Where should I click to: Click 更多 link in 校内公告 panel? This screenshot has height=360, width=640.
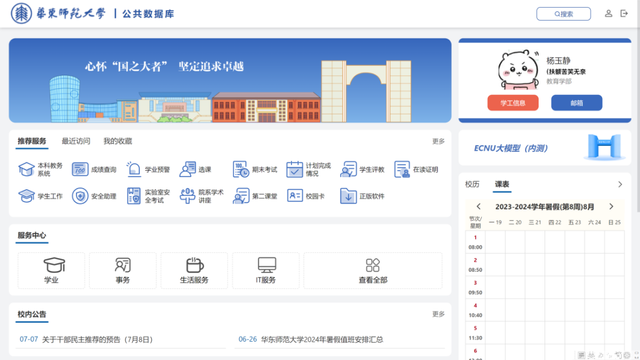point(438,314)
